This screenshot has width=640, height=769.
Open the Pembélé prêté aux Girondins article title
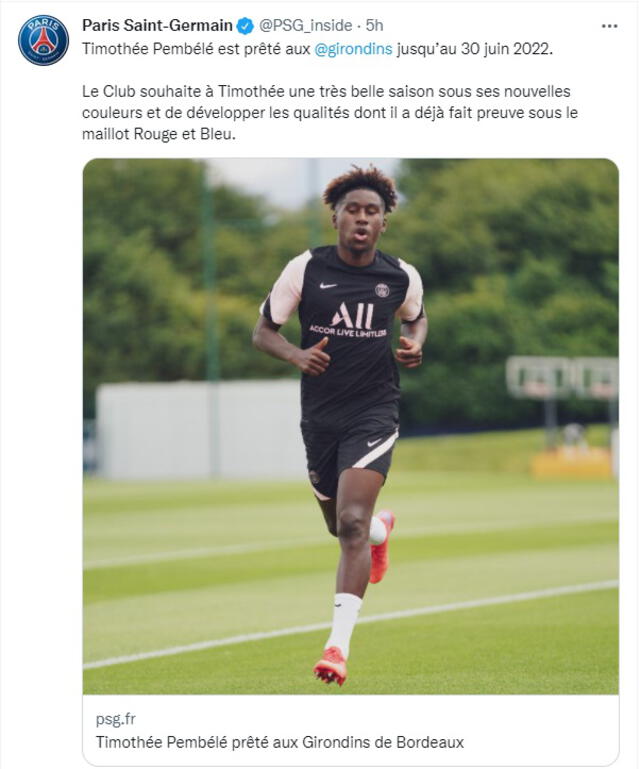click(x=280, y=742)
